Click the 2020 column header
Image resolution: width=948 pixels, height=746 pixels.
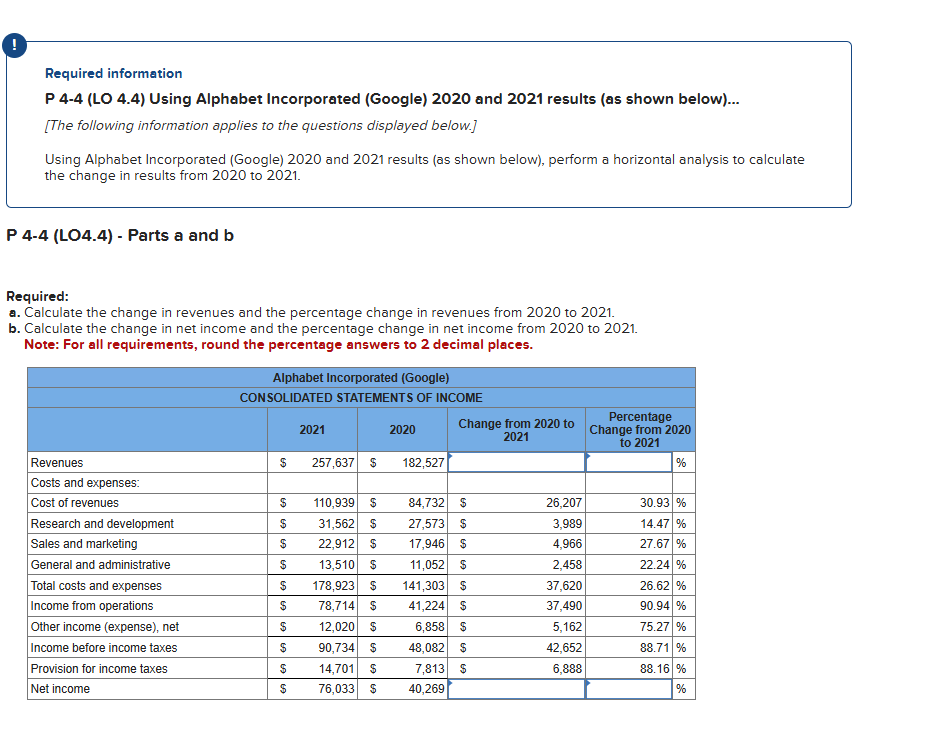pyautogui.click(x=400, y=429)
